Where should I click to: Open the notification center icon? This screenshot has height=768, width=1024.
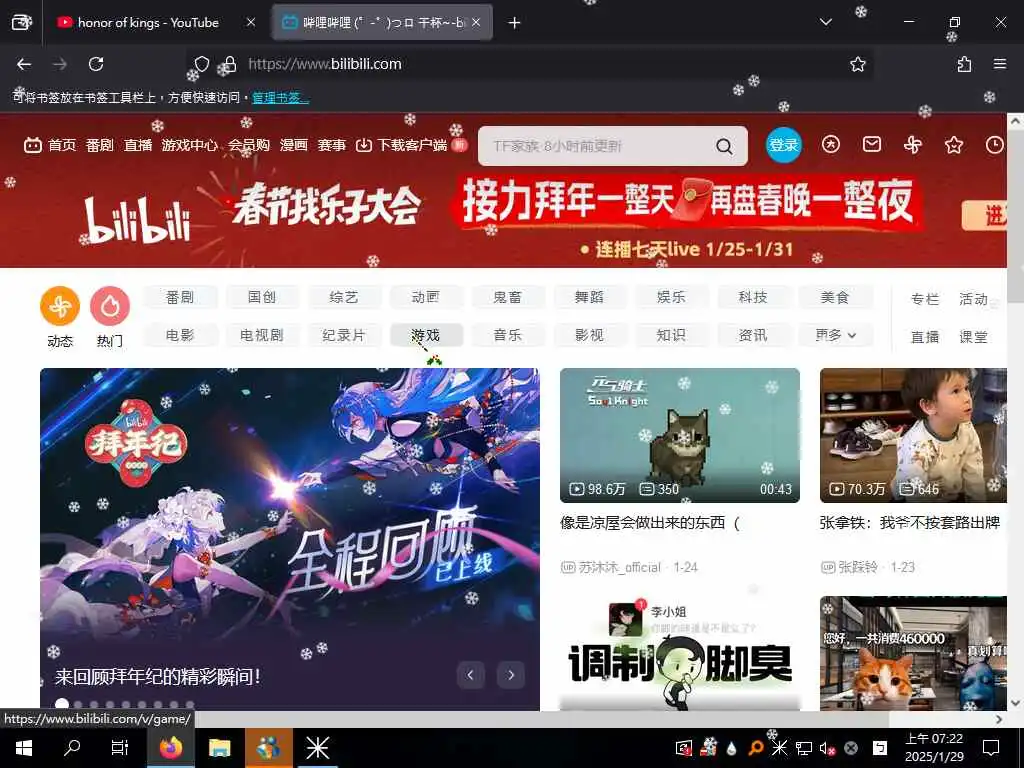point(991,748)
